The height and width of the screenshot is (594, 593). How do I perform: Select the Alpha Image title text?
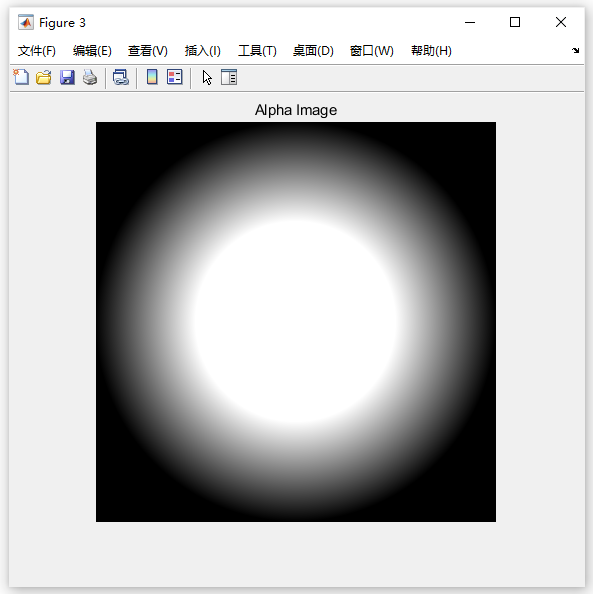coord(296,110)
